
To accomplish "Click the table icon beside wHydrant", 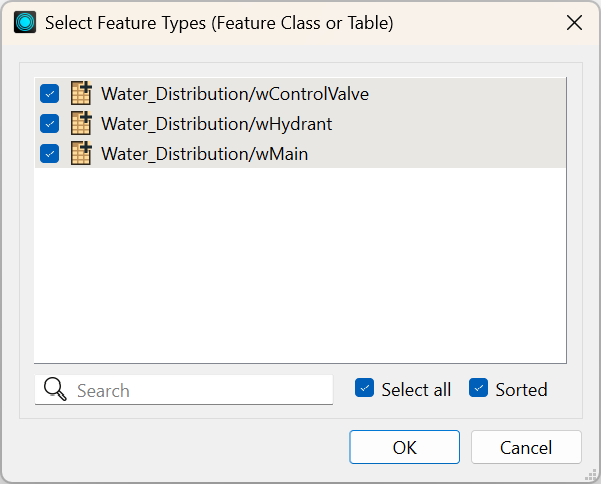I will click(x=81, y=123).
